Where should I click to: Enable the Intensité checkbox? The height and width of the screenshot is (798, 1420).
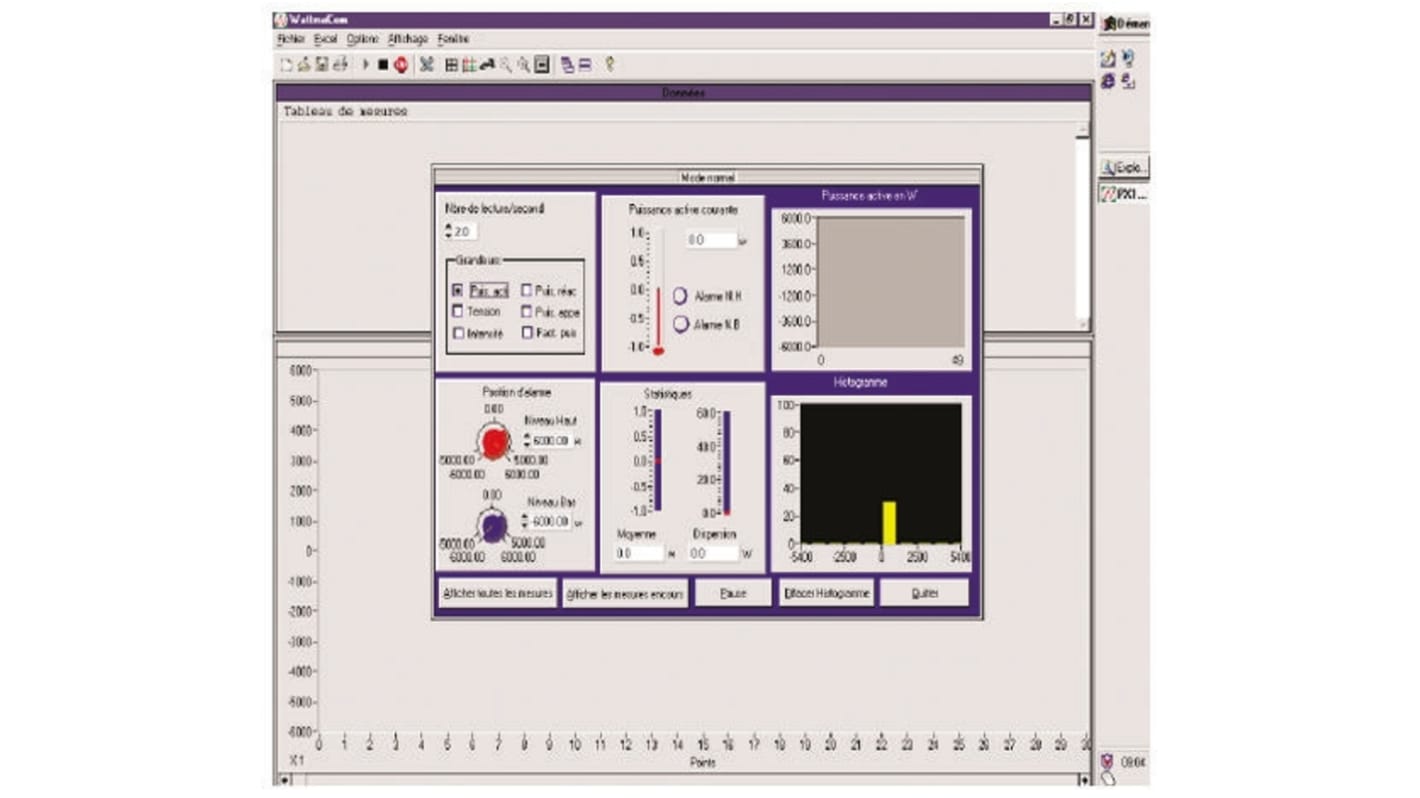[x=458, y=333]
